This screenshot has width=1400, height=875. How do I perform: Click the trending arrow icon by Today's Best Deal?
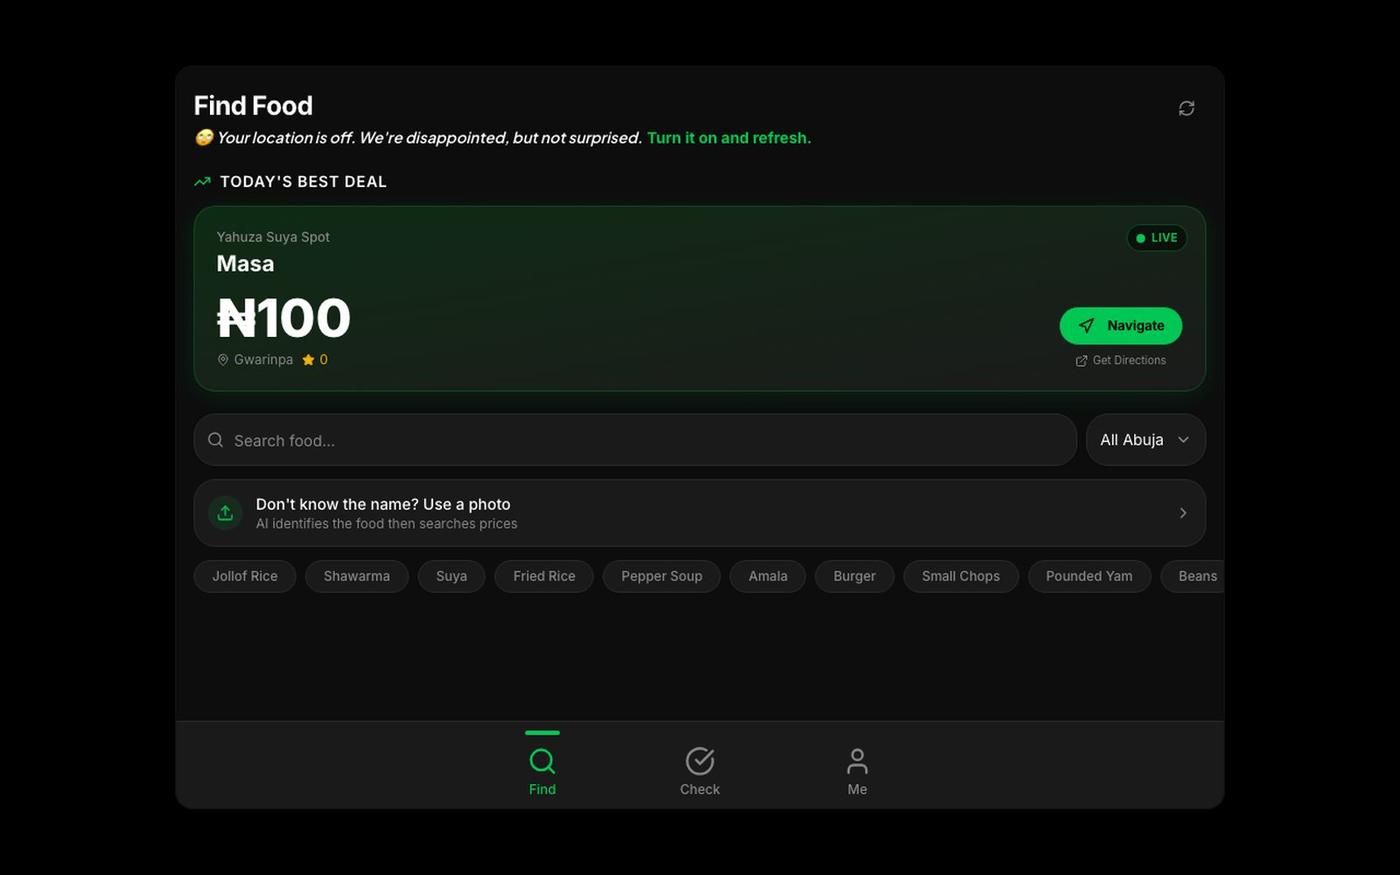203,182
